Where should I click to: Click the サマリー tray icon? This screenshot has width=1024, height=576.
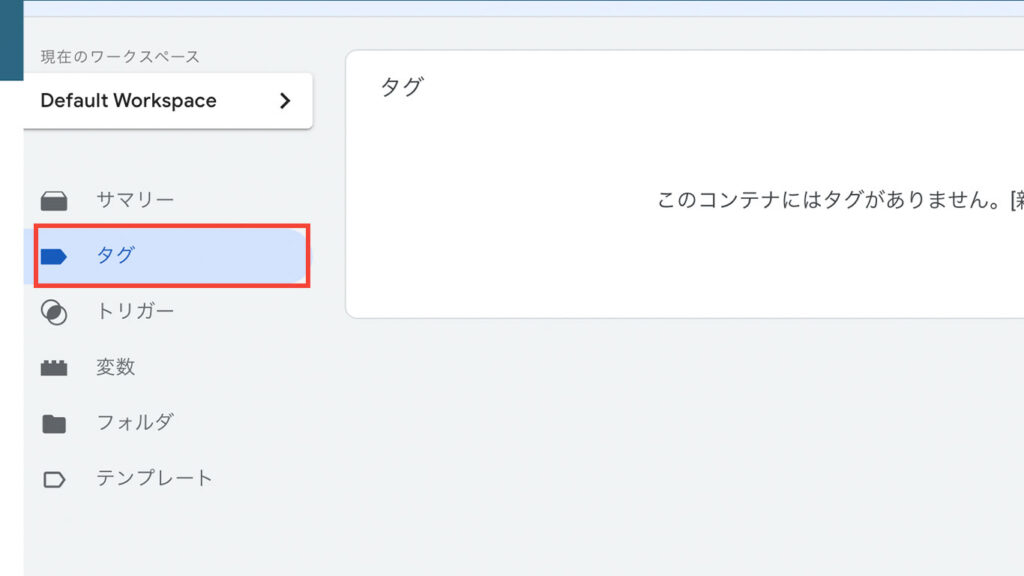pyautogui.click(x=54, y=201)
